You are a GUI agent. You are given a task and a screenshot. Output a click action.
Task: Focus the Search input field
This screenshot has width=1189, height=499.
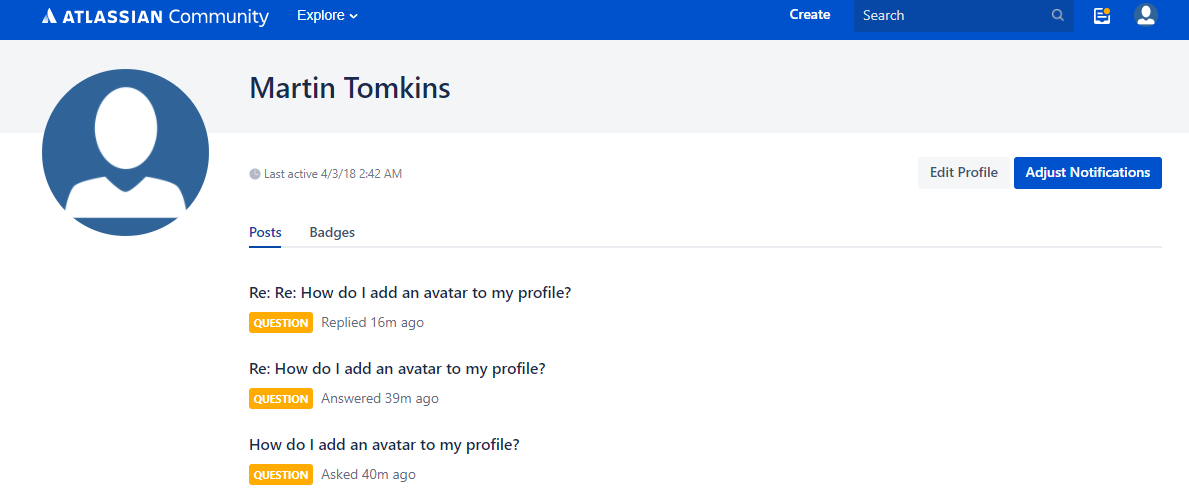point(950,16)
